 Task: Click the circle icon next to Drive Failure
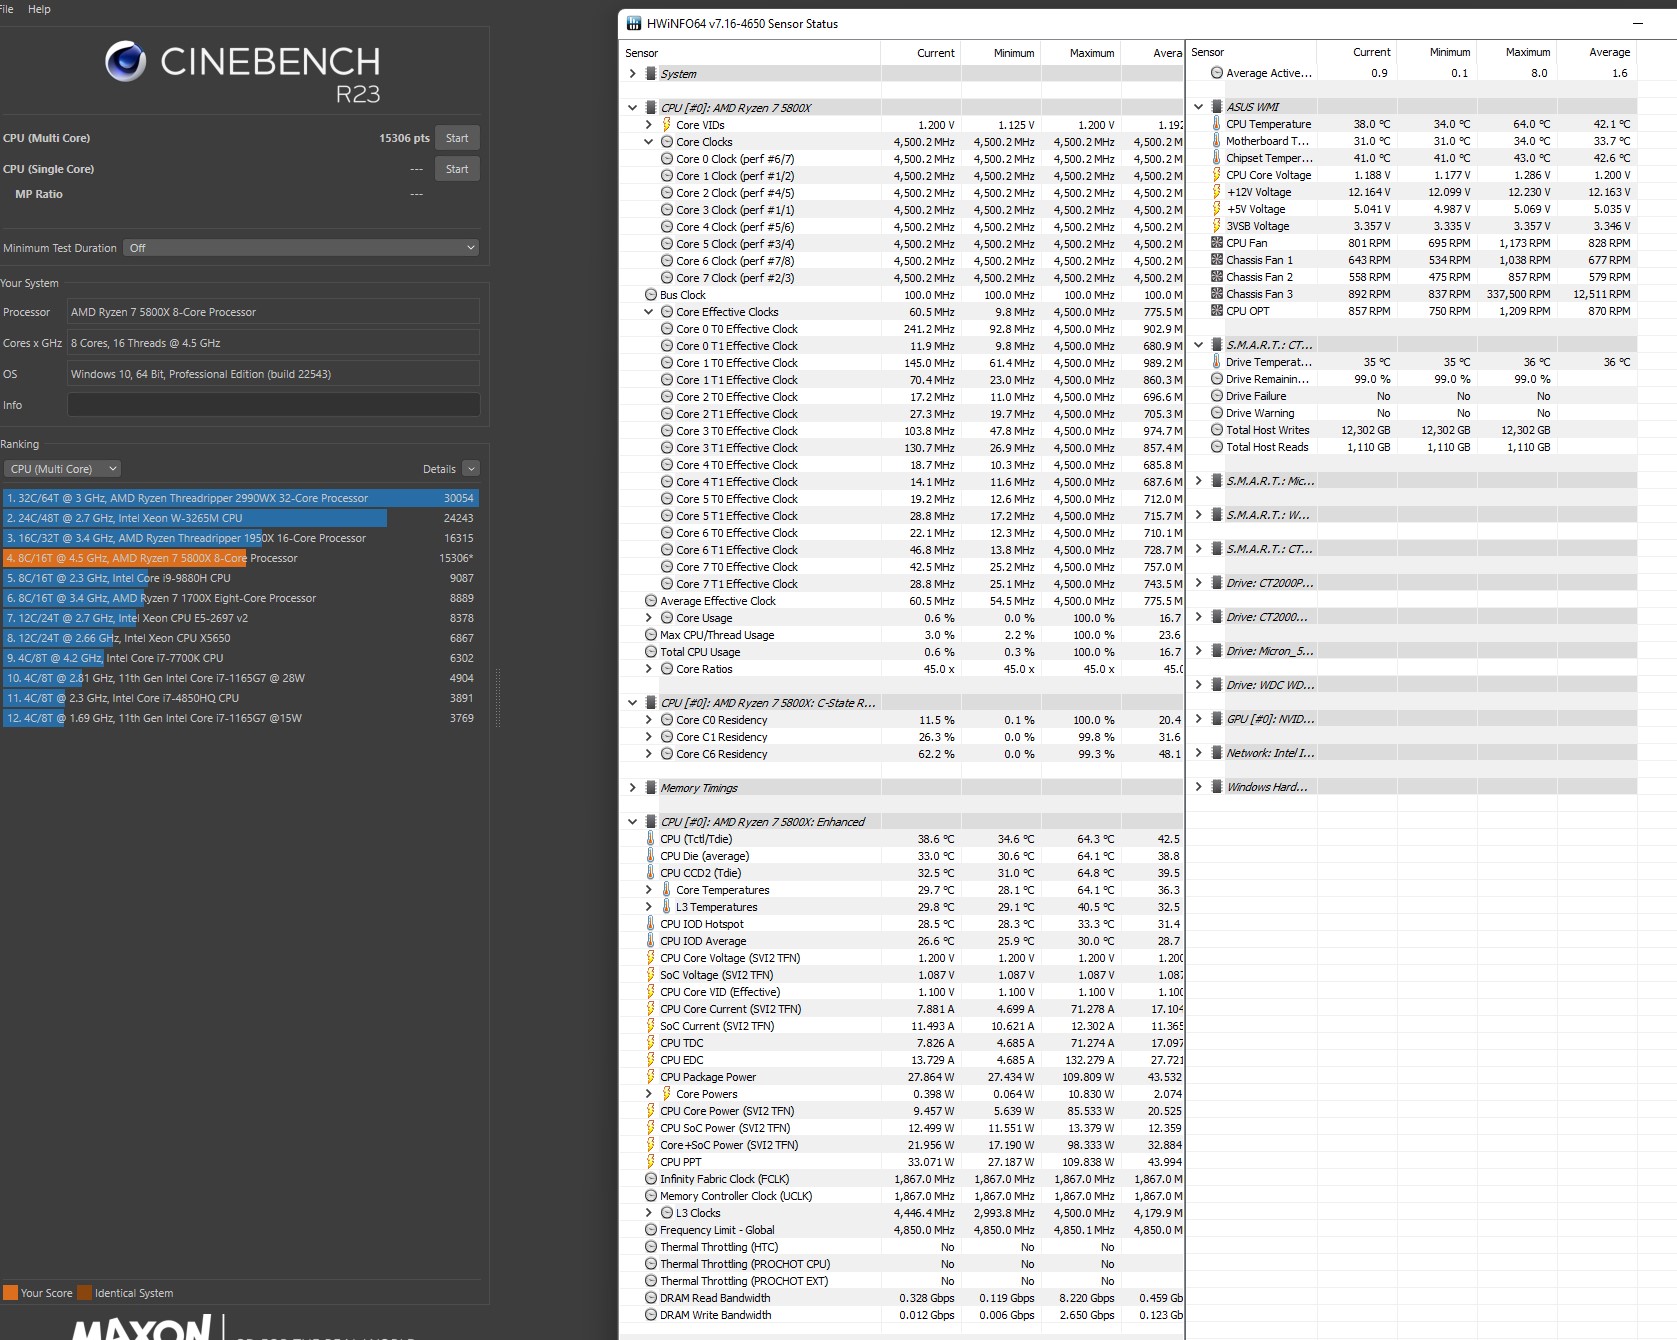[1217, 396]
